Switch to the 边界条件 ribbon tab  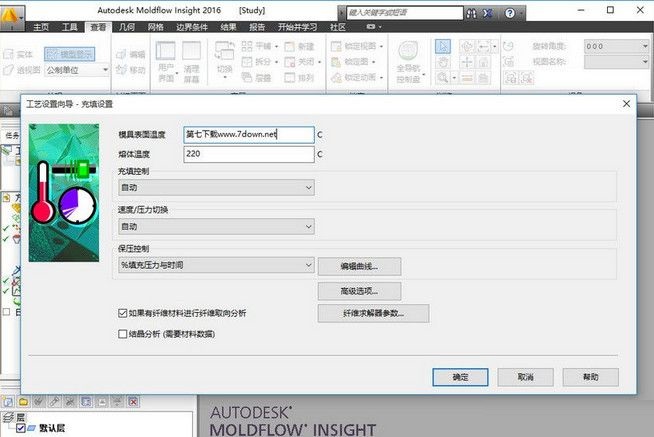192,27
